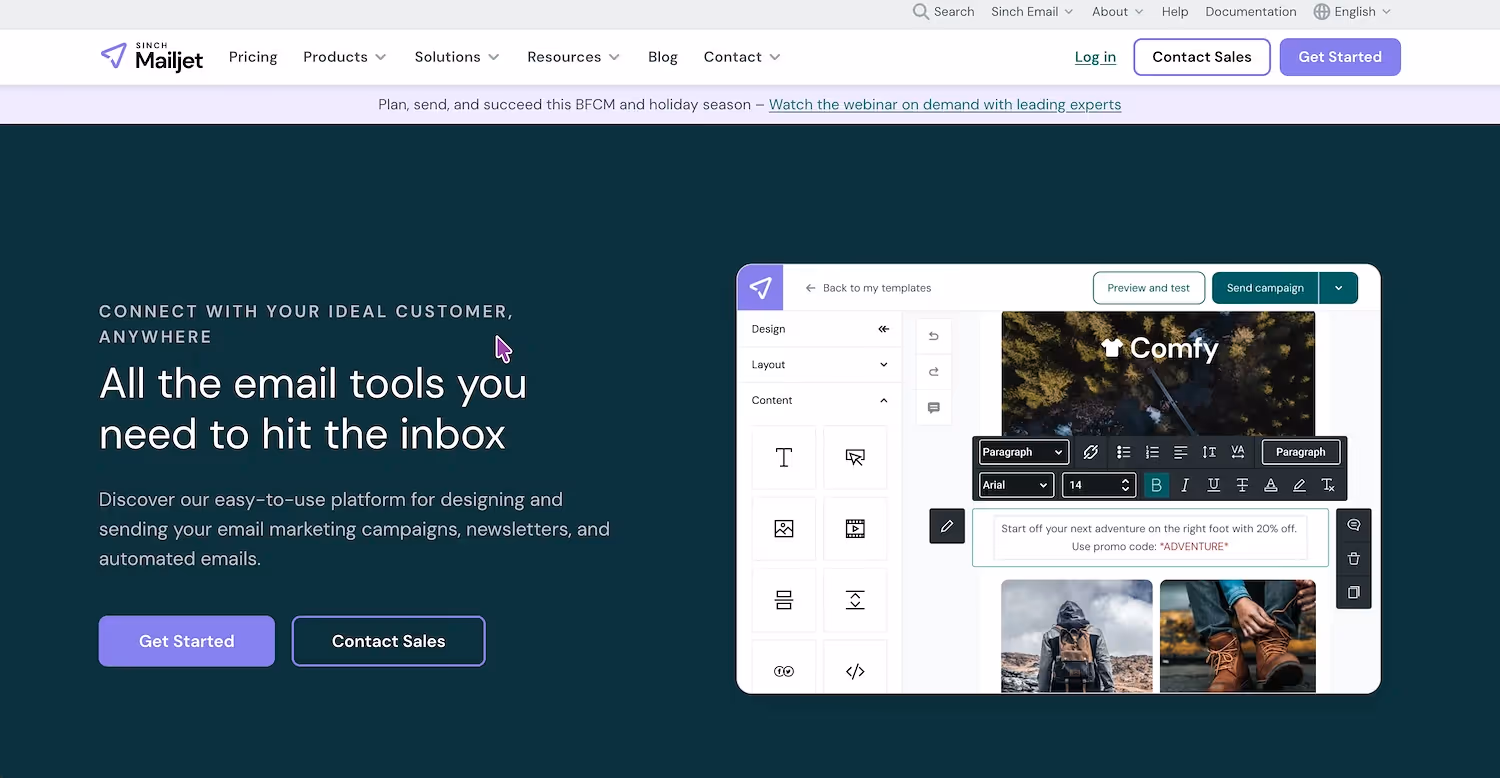The width and height of the screenshot is (1500, 778).
Task: Select the Image content block icon
Action: tap(784, 529)
